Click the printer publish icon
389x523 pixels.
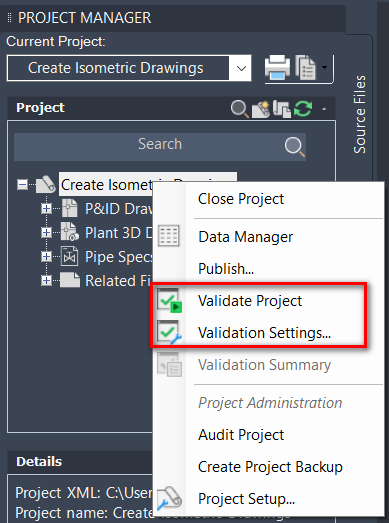click(x=277, y=68)
